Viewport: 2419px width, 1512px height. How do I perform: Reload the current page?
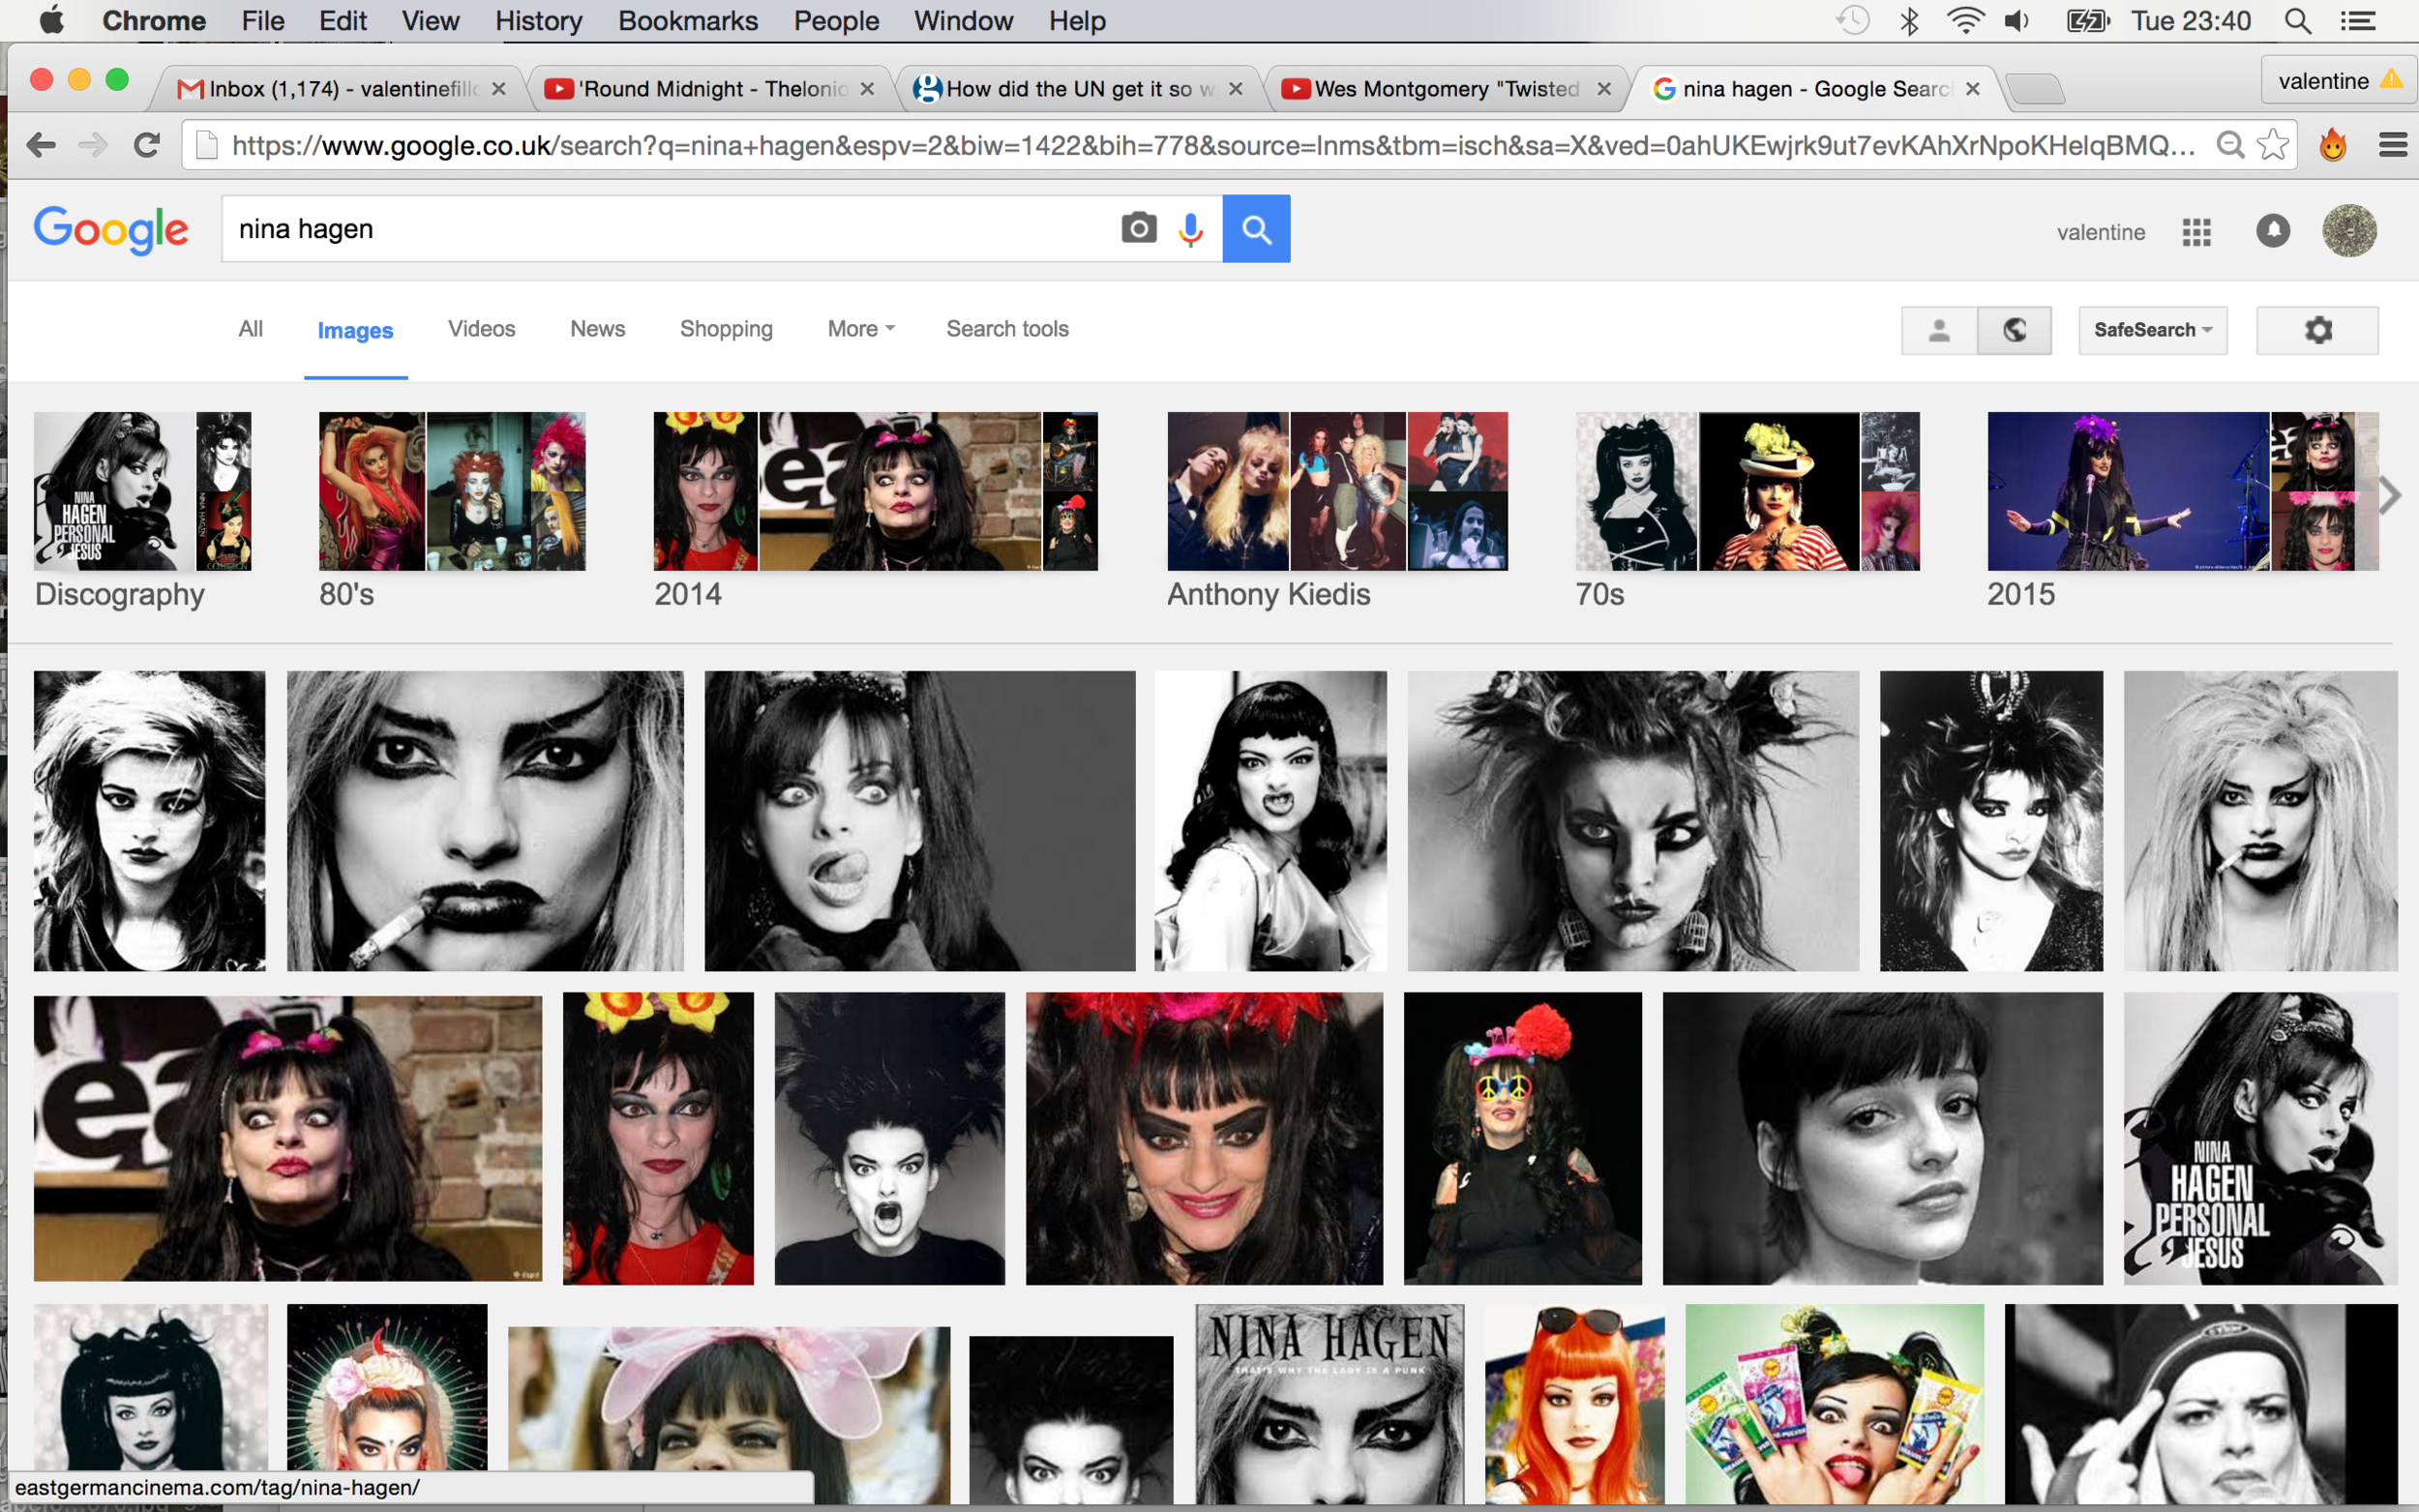coord(147,146)
